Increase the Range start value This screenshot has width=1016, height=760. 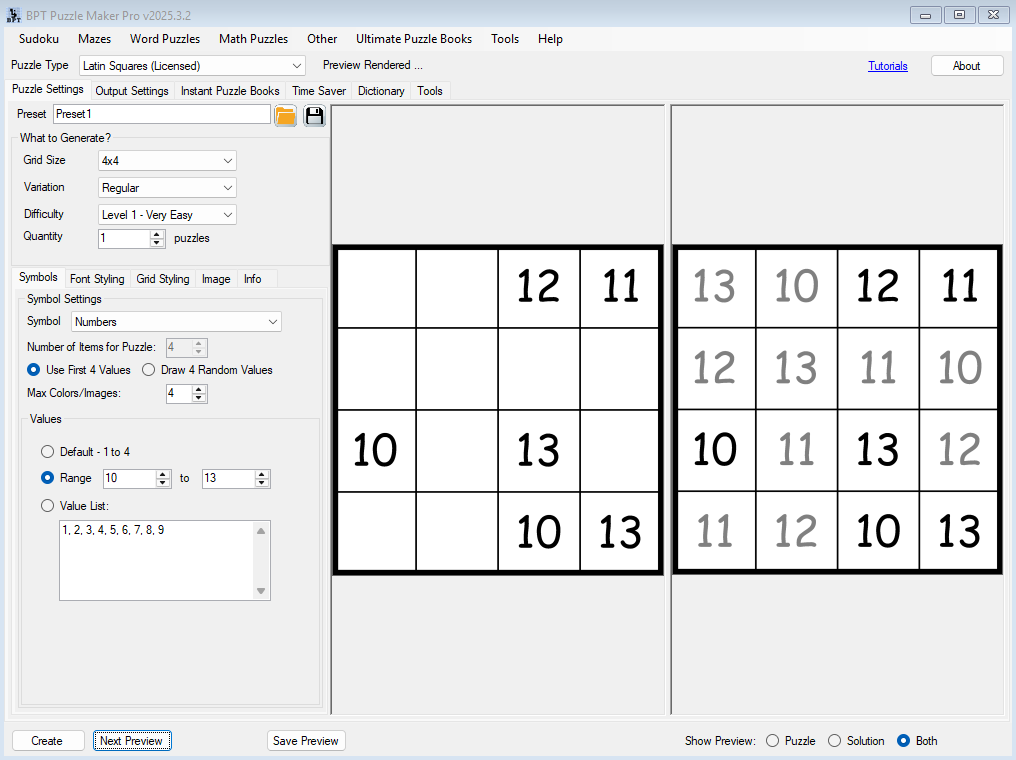click(x=163, y=474)
